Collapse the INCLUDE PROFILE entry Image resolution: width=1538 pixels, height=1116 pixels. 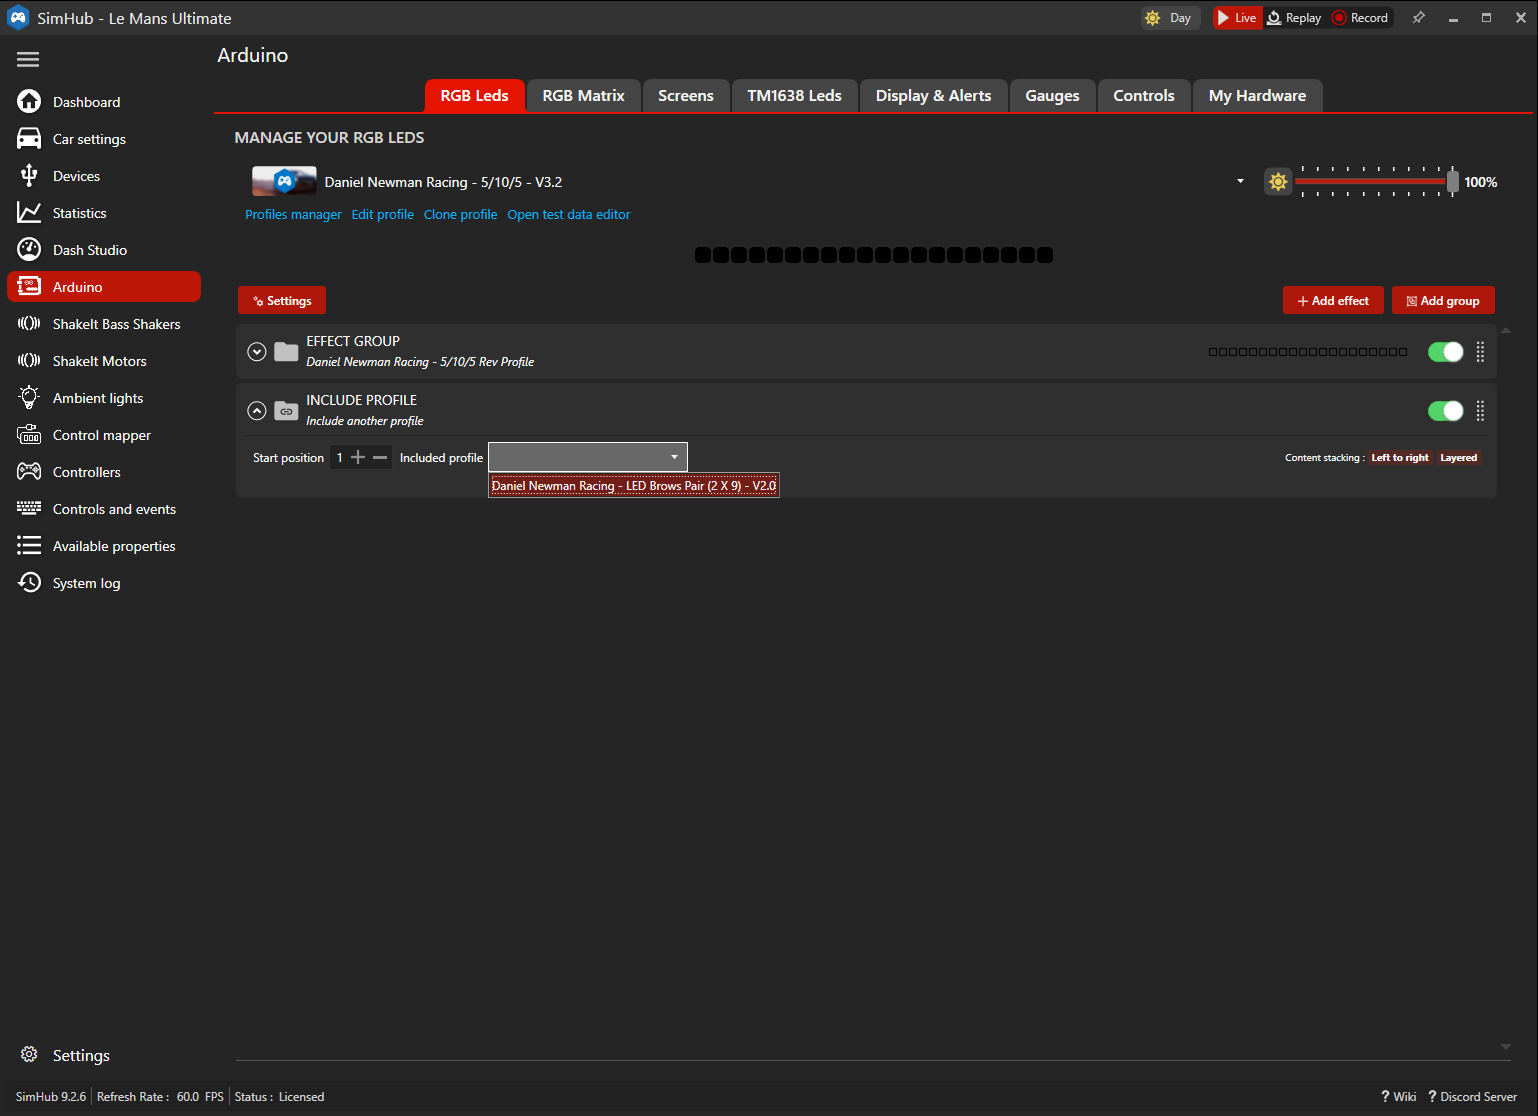[257, 410]
